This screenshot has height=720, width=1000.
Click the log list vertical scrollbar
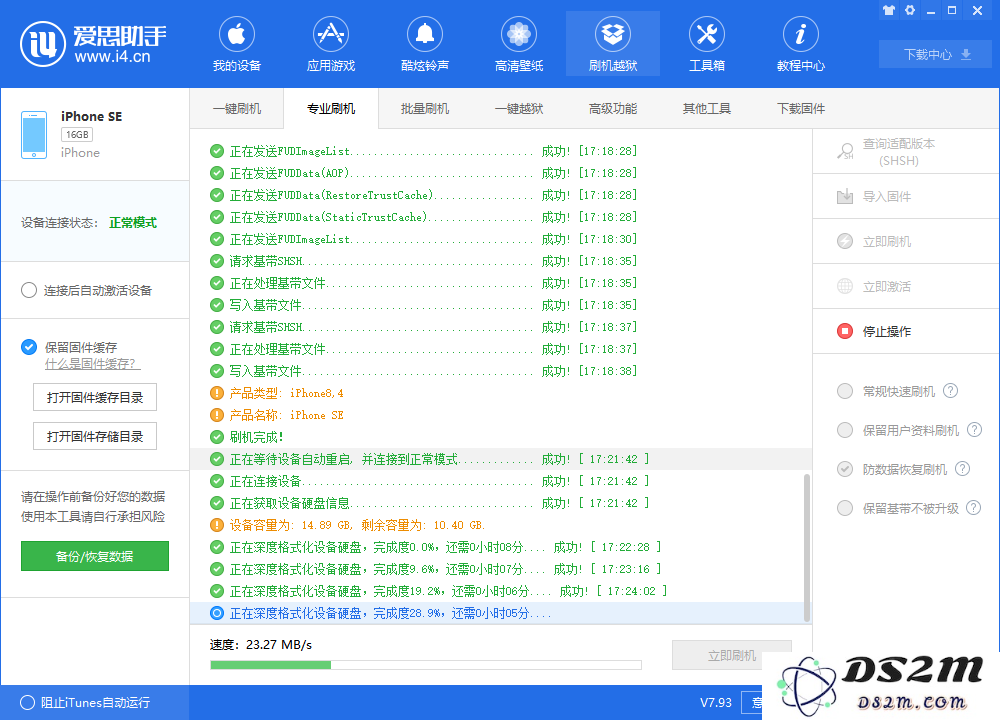(807, 547)
